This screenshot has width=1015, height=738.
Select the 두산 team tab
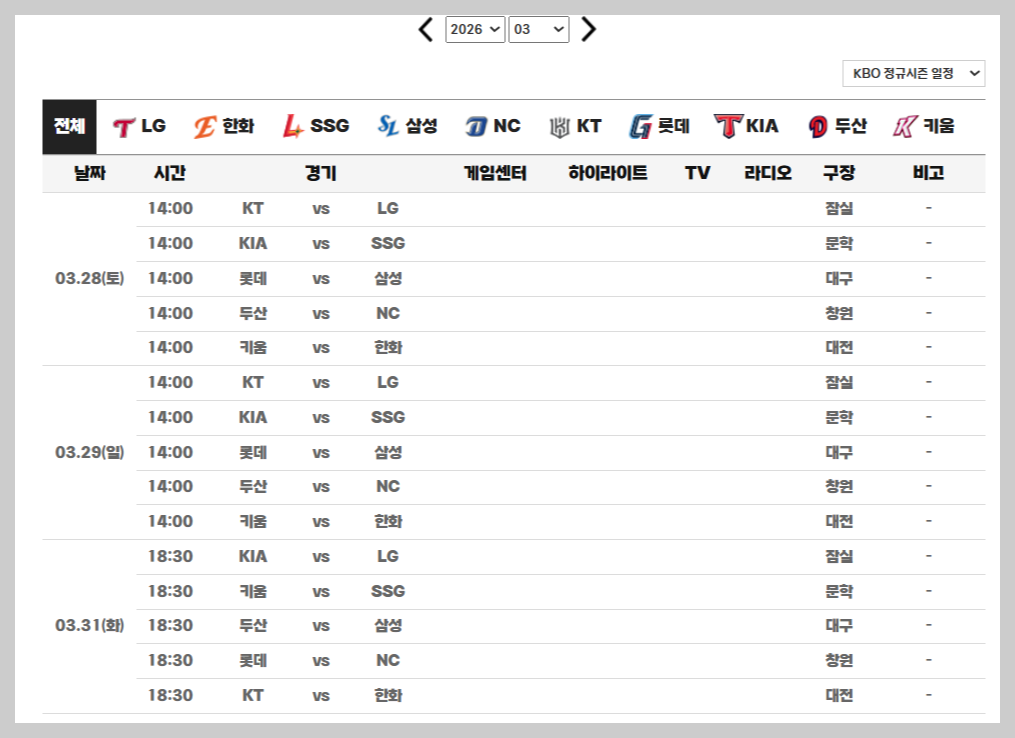837,126
